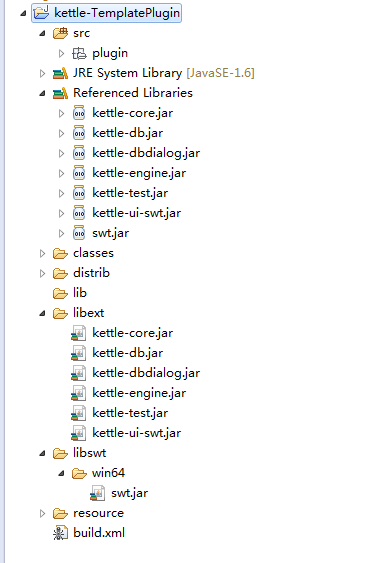385x563 pixels.
Task: Click jar icon of kettle-ui-swt.jar under Referenced Libraries
Action: coord(79,213)
